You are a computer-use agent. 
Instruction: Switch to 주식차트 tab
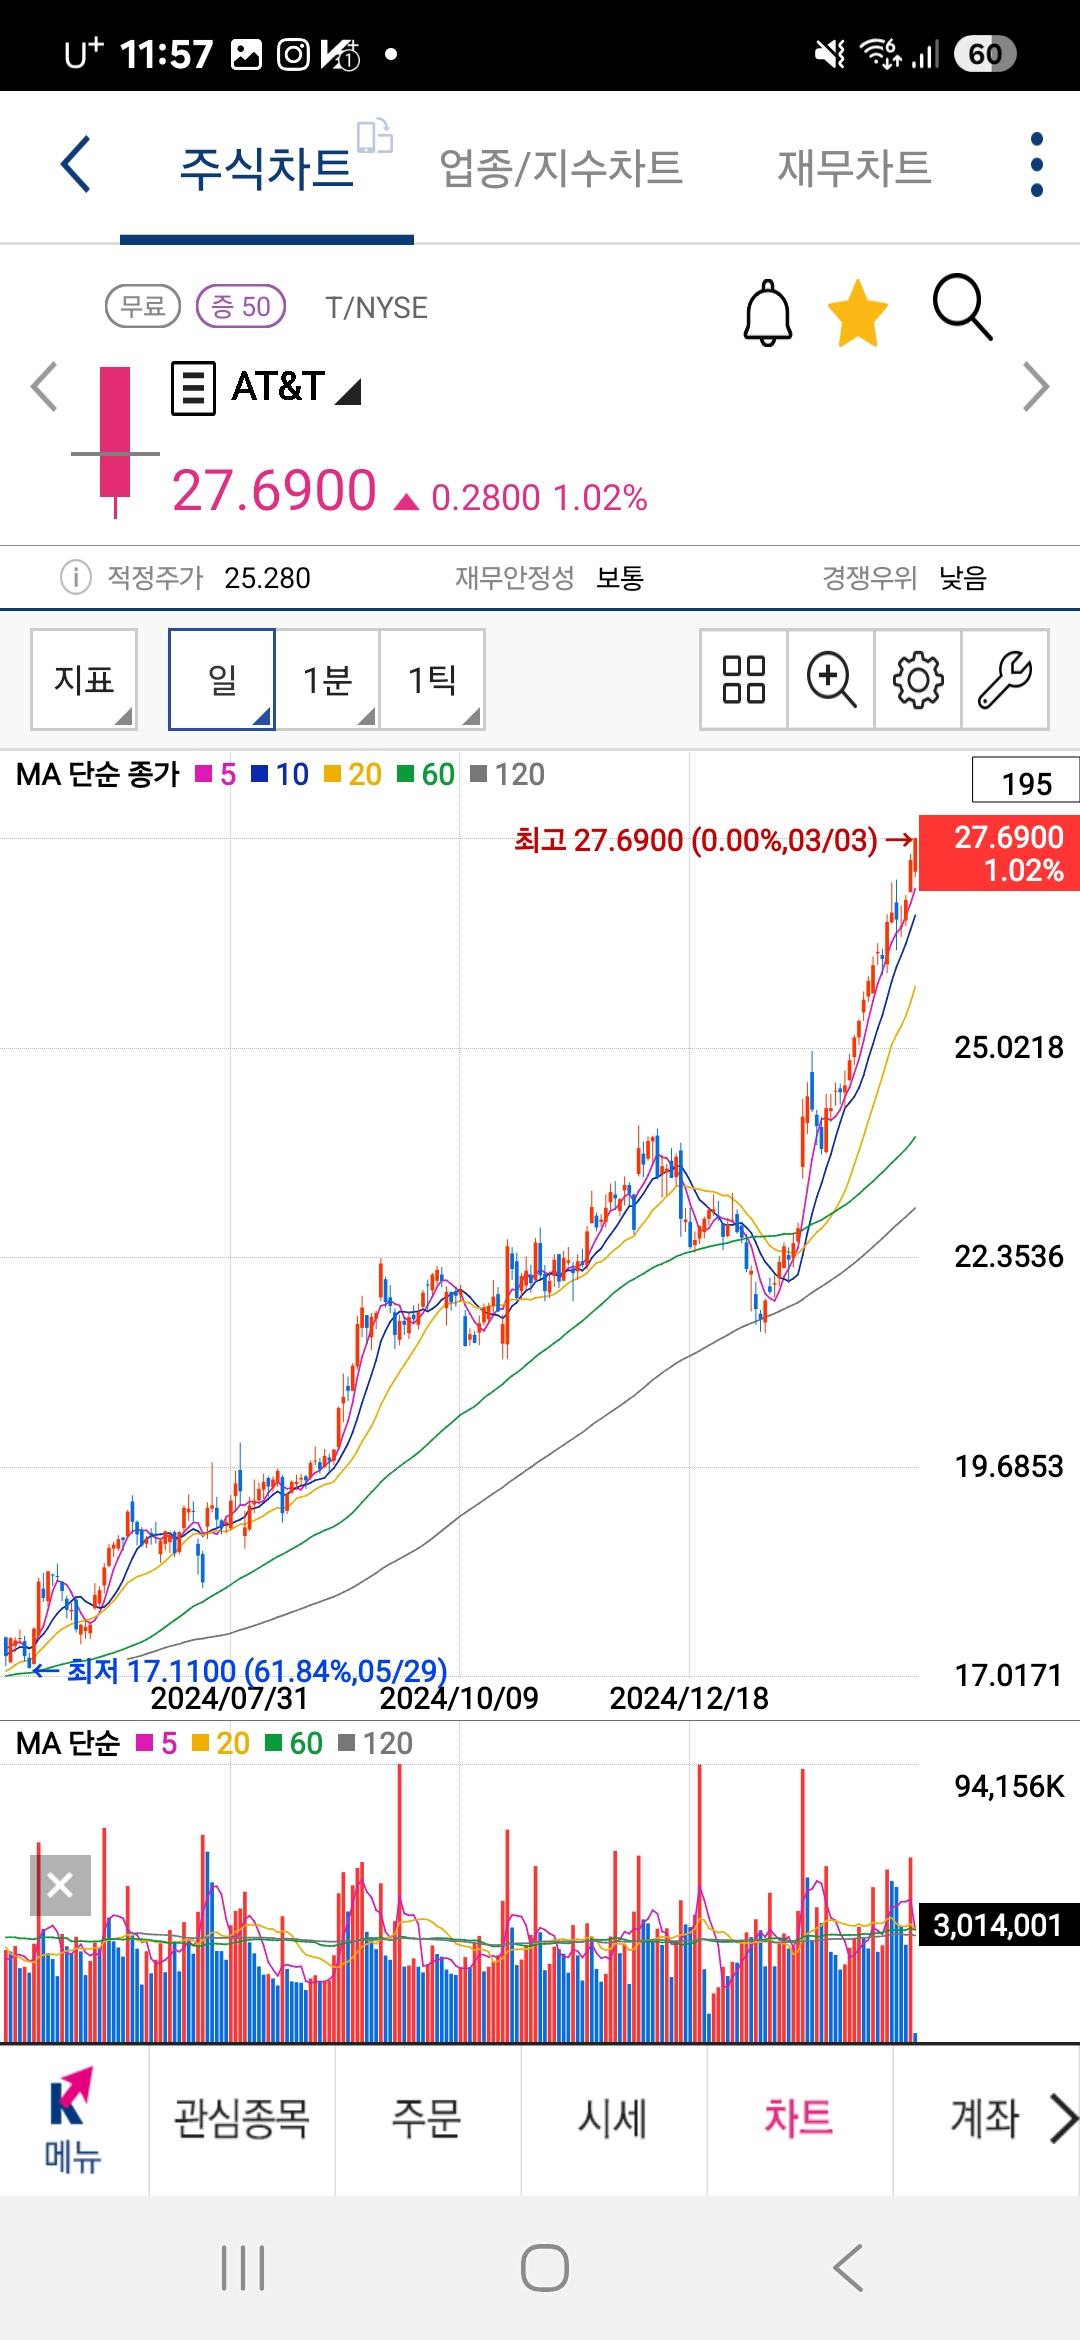coord(266,167)
